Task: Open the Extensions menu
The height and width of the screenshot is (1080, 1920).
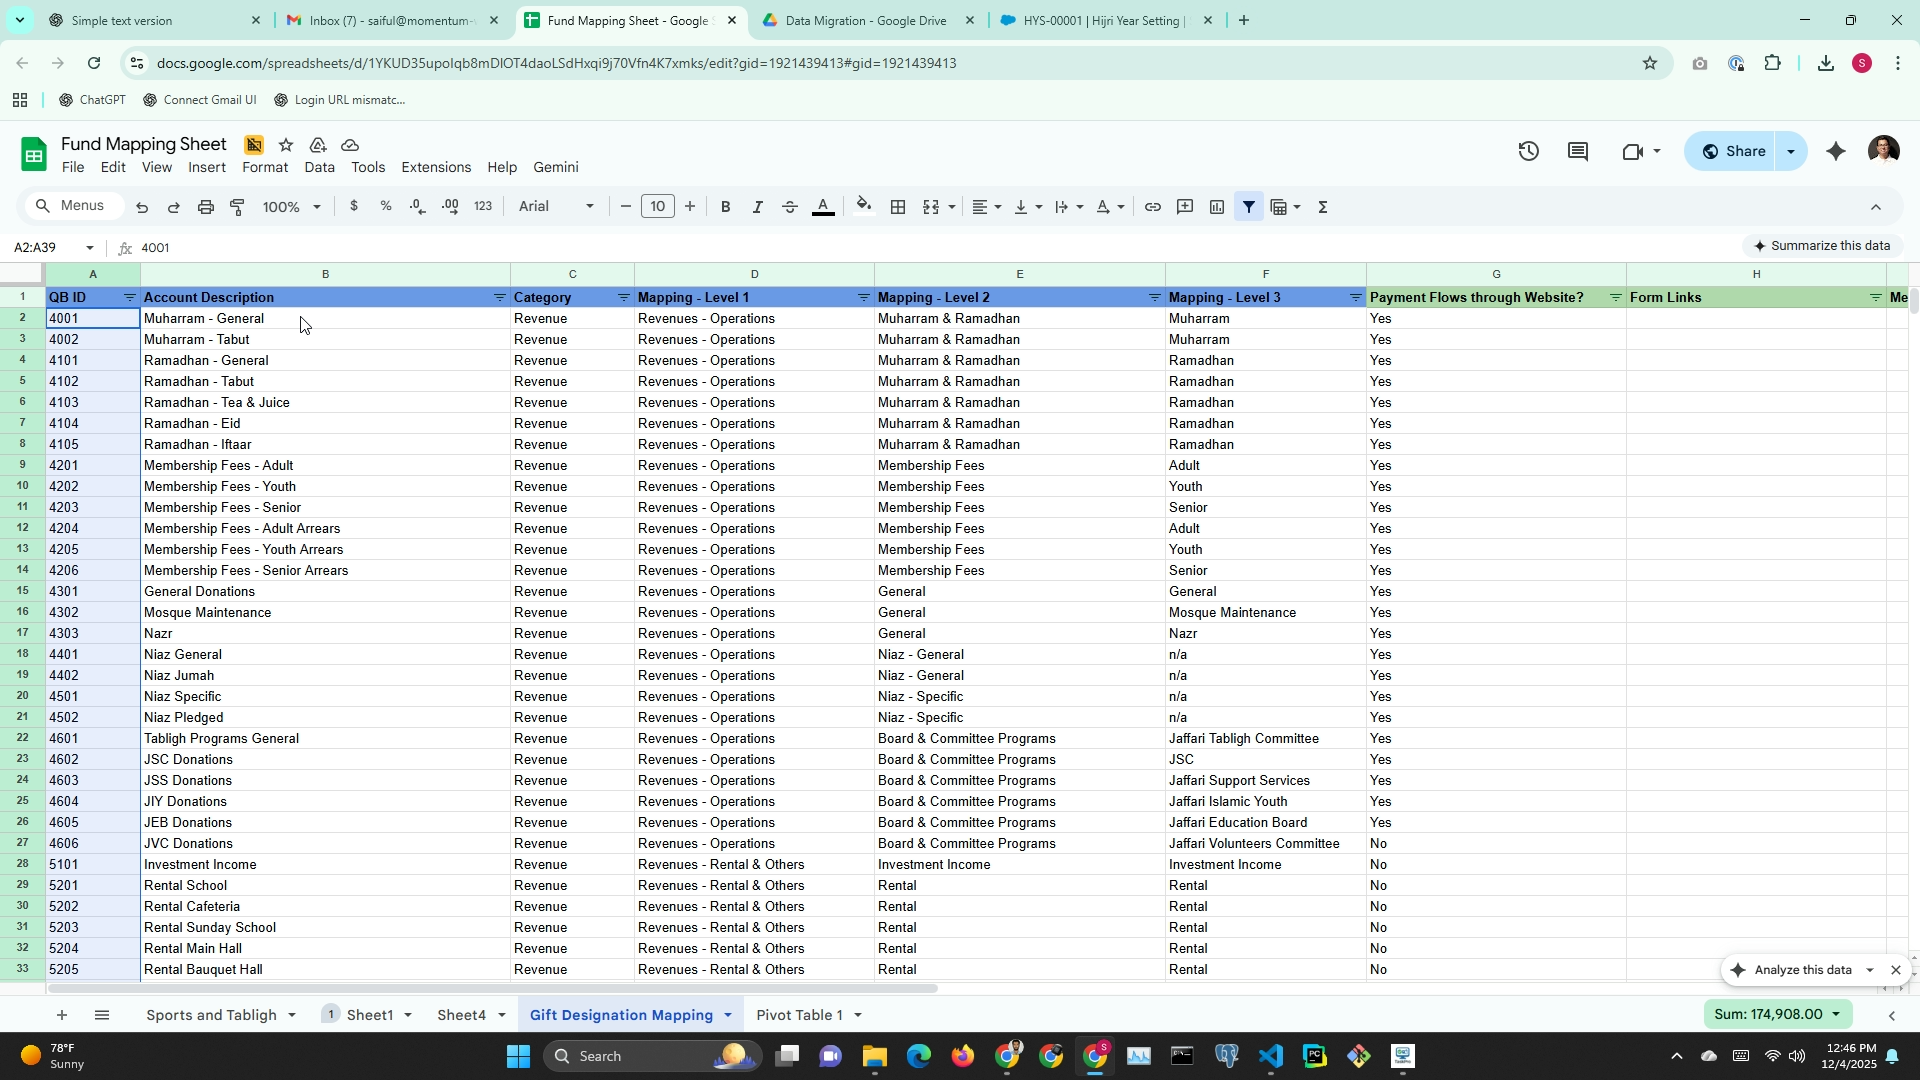Action: pos(435,167)
